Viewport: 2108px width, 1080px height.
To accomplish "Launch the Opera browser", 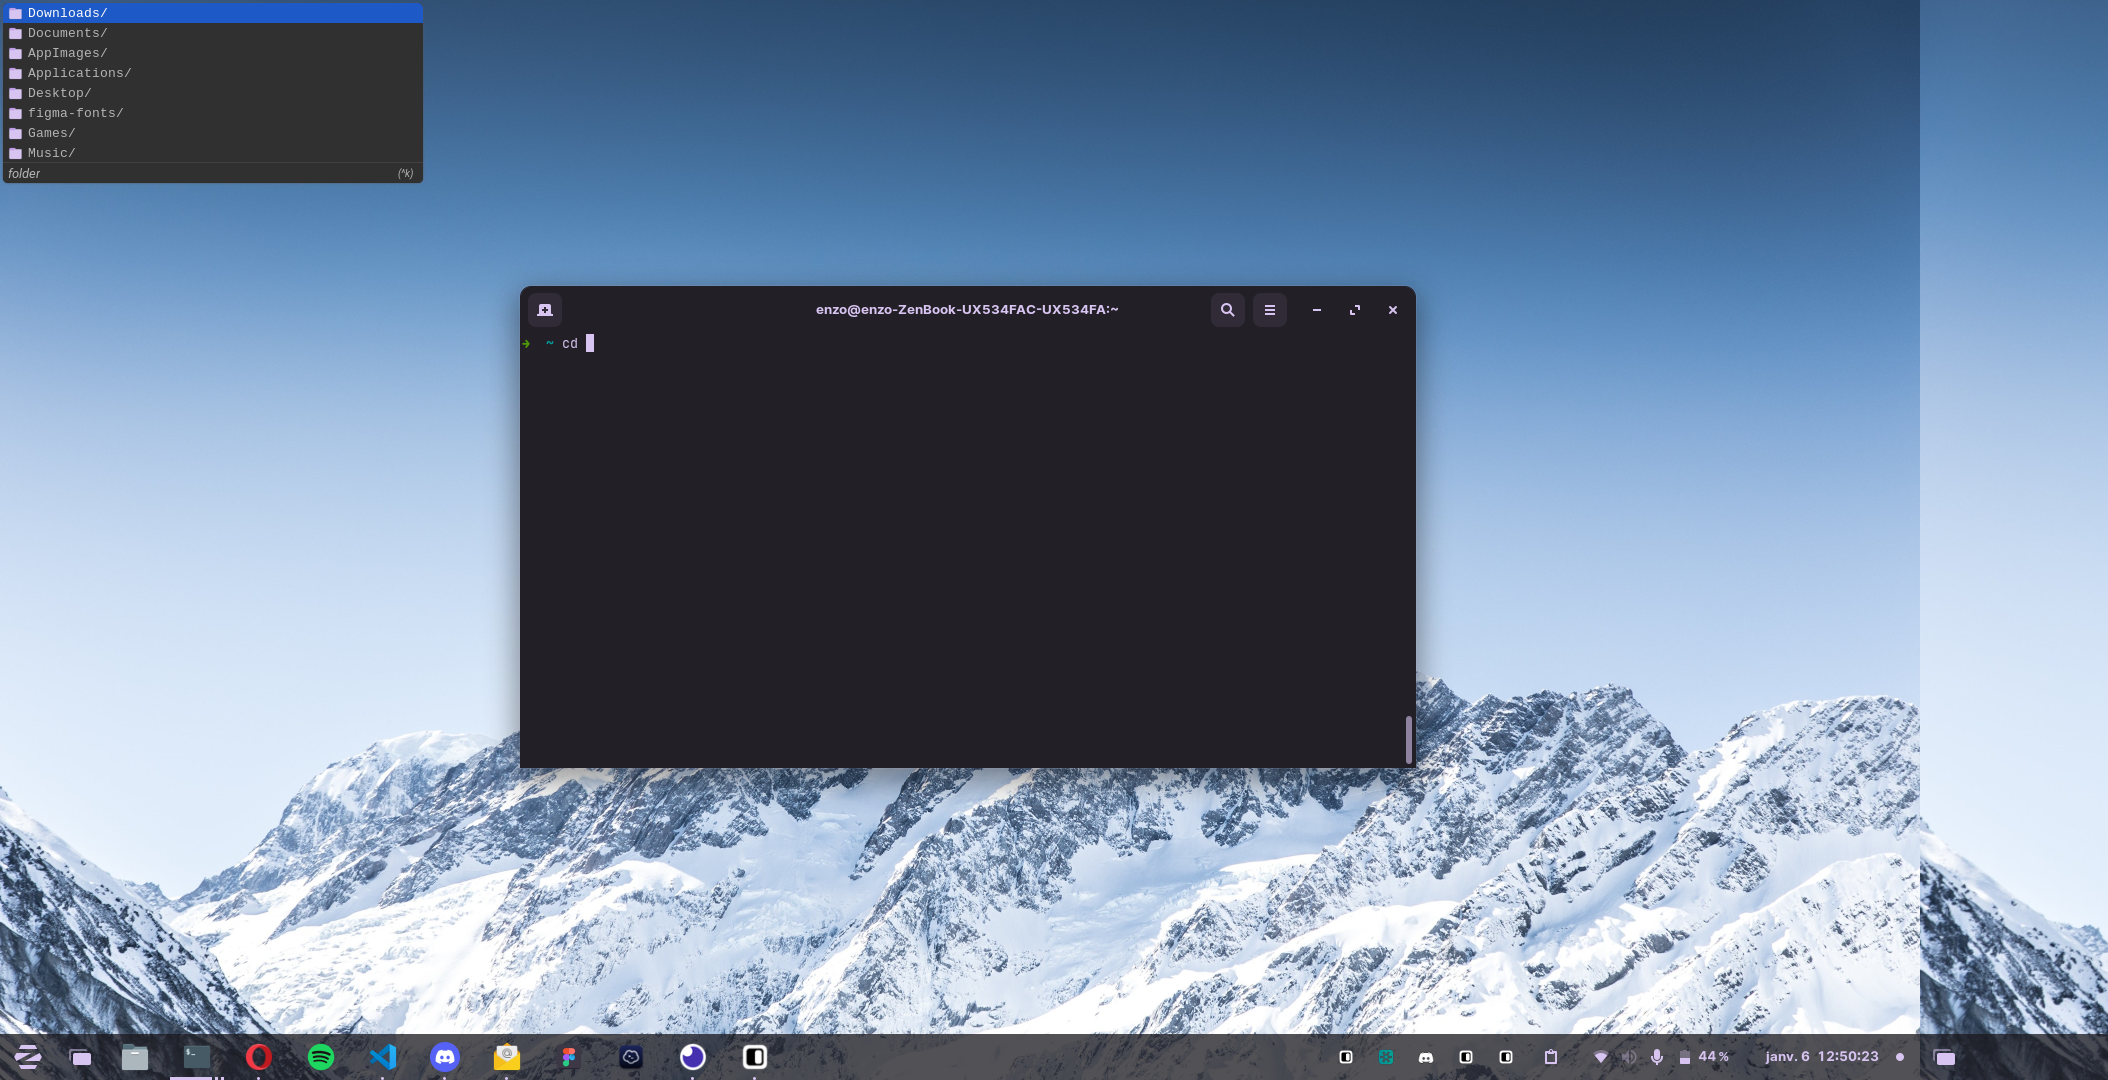I will tap(259, 1057).
